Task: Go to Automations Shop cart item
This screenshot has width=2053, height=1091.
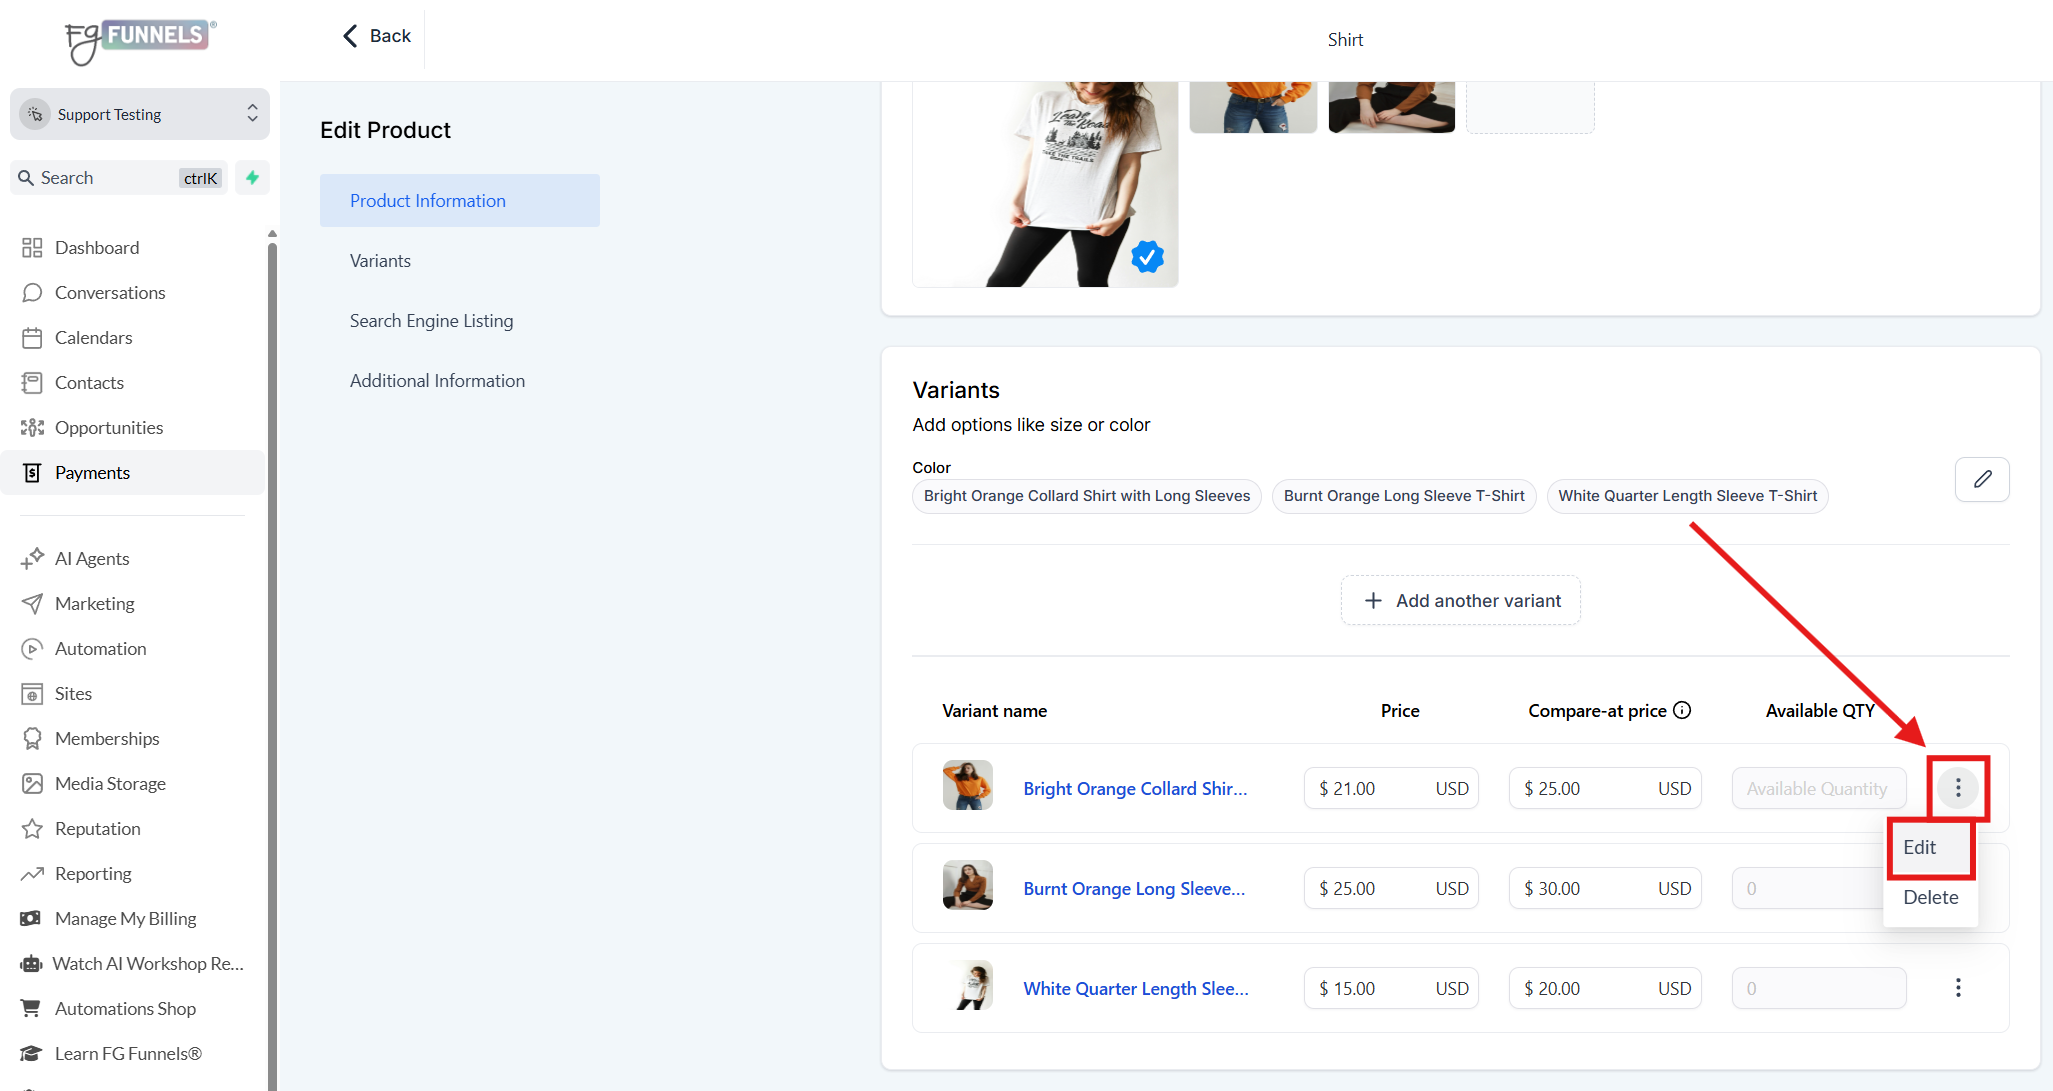Action: click(125, 1008)
